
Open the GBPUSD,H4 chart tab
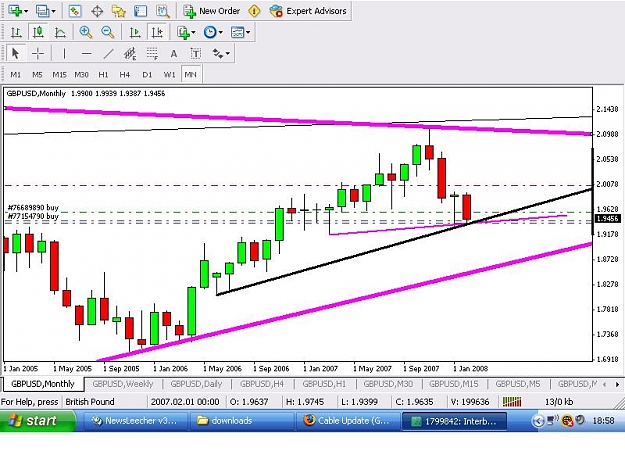tap(262, 384)
